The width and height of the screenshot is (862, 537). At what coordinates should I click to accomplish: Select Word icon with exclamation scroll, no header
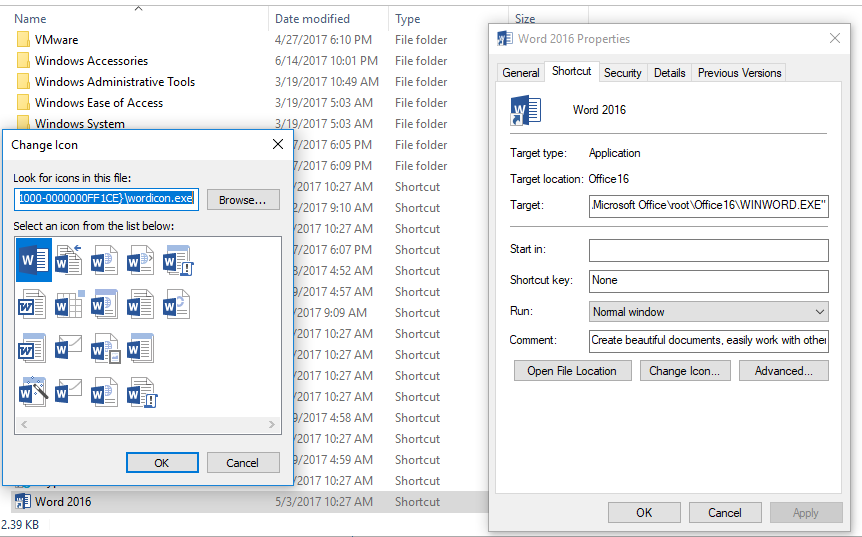(142, 392)
